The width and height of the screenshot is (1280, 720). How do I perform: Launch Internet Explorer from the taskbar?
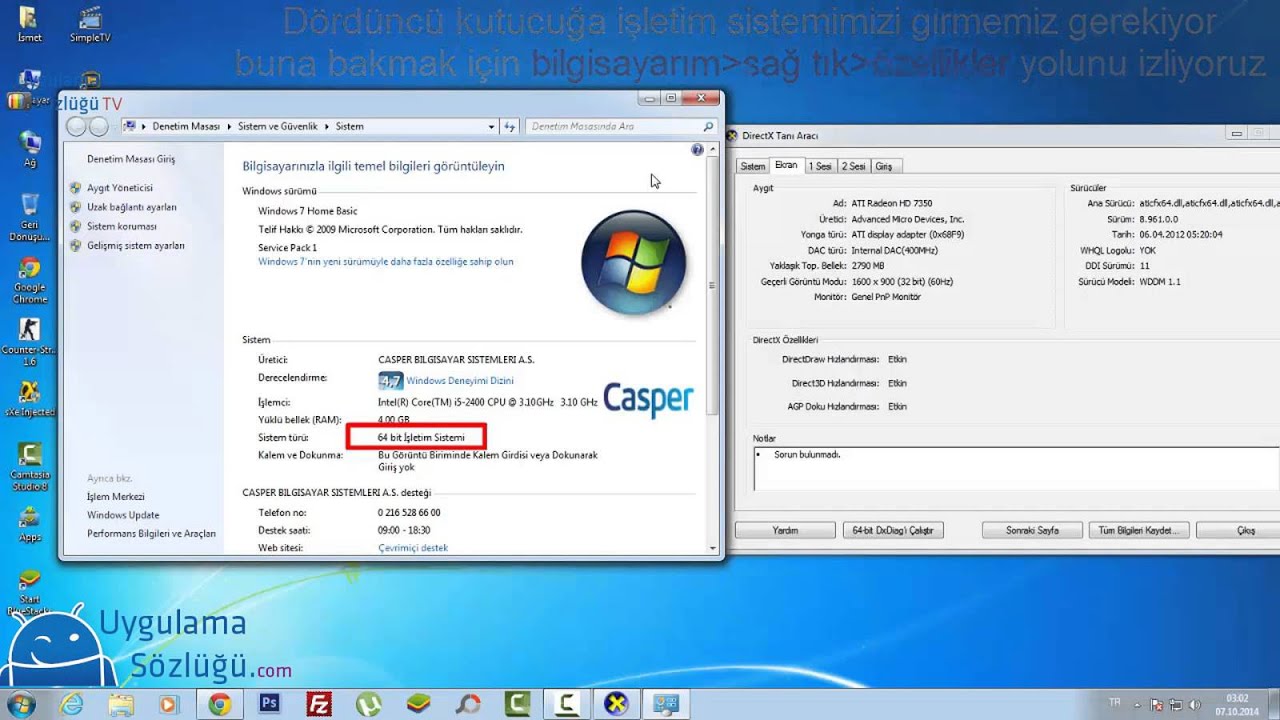click(72, 704)
